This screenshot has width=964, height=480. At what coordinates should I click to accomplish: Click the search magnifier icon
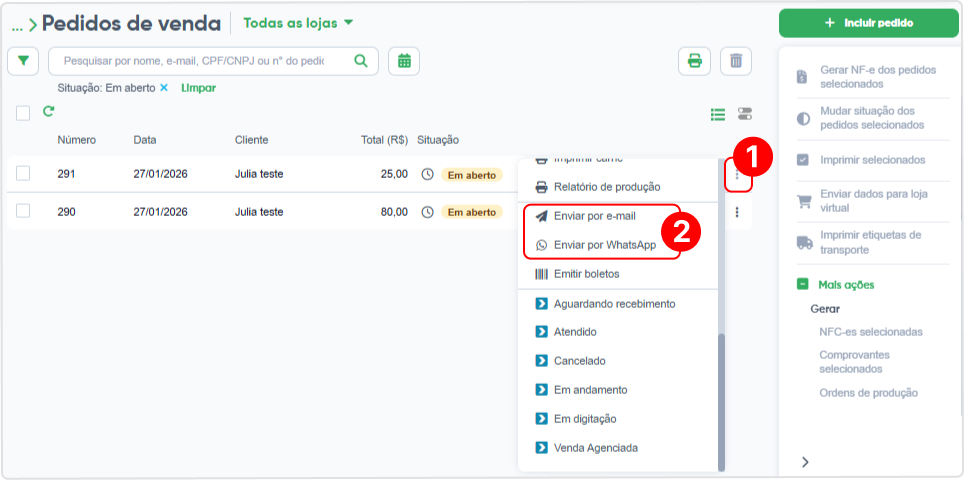coord(361,61)
